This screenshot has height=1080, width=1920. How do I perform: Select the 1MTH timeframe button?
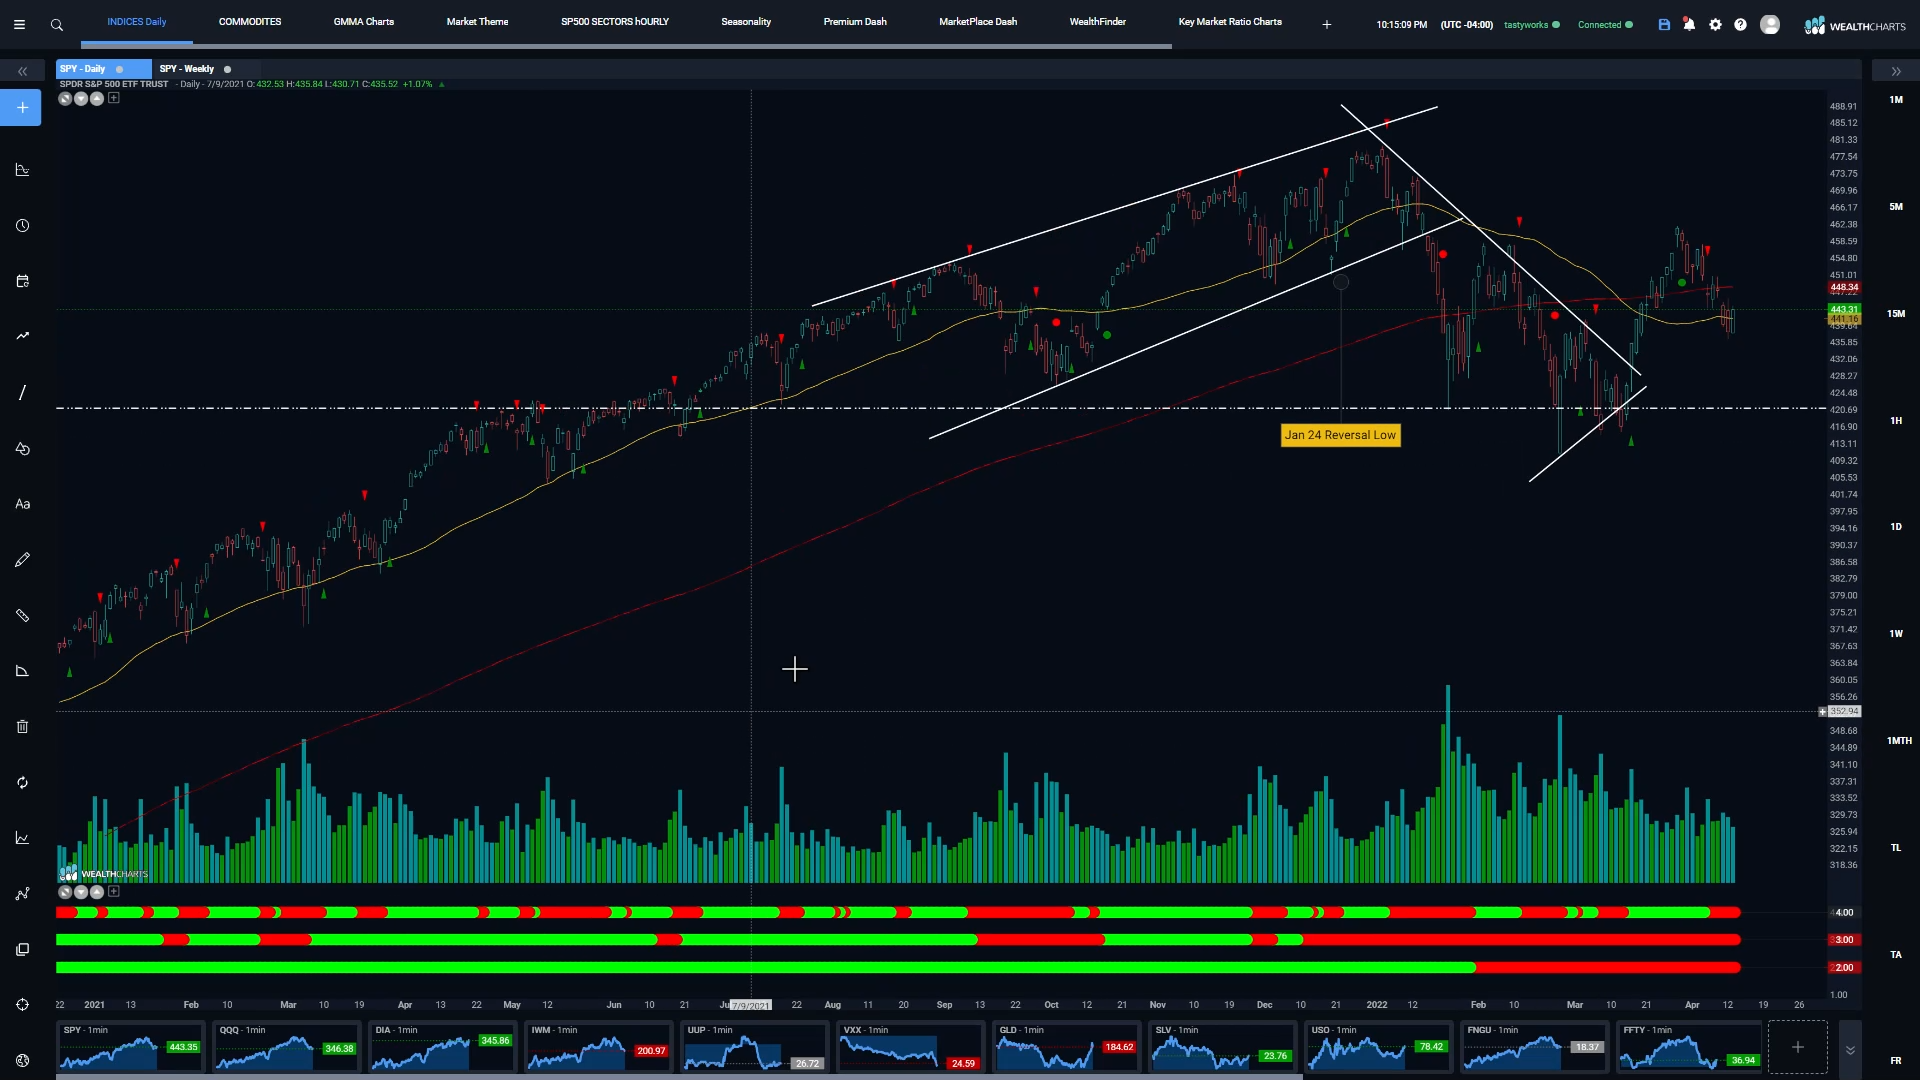click(x=1899, y=741)
